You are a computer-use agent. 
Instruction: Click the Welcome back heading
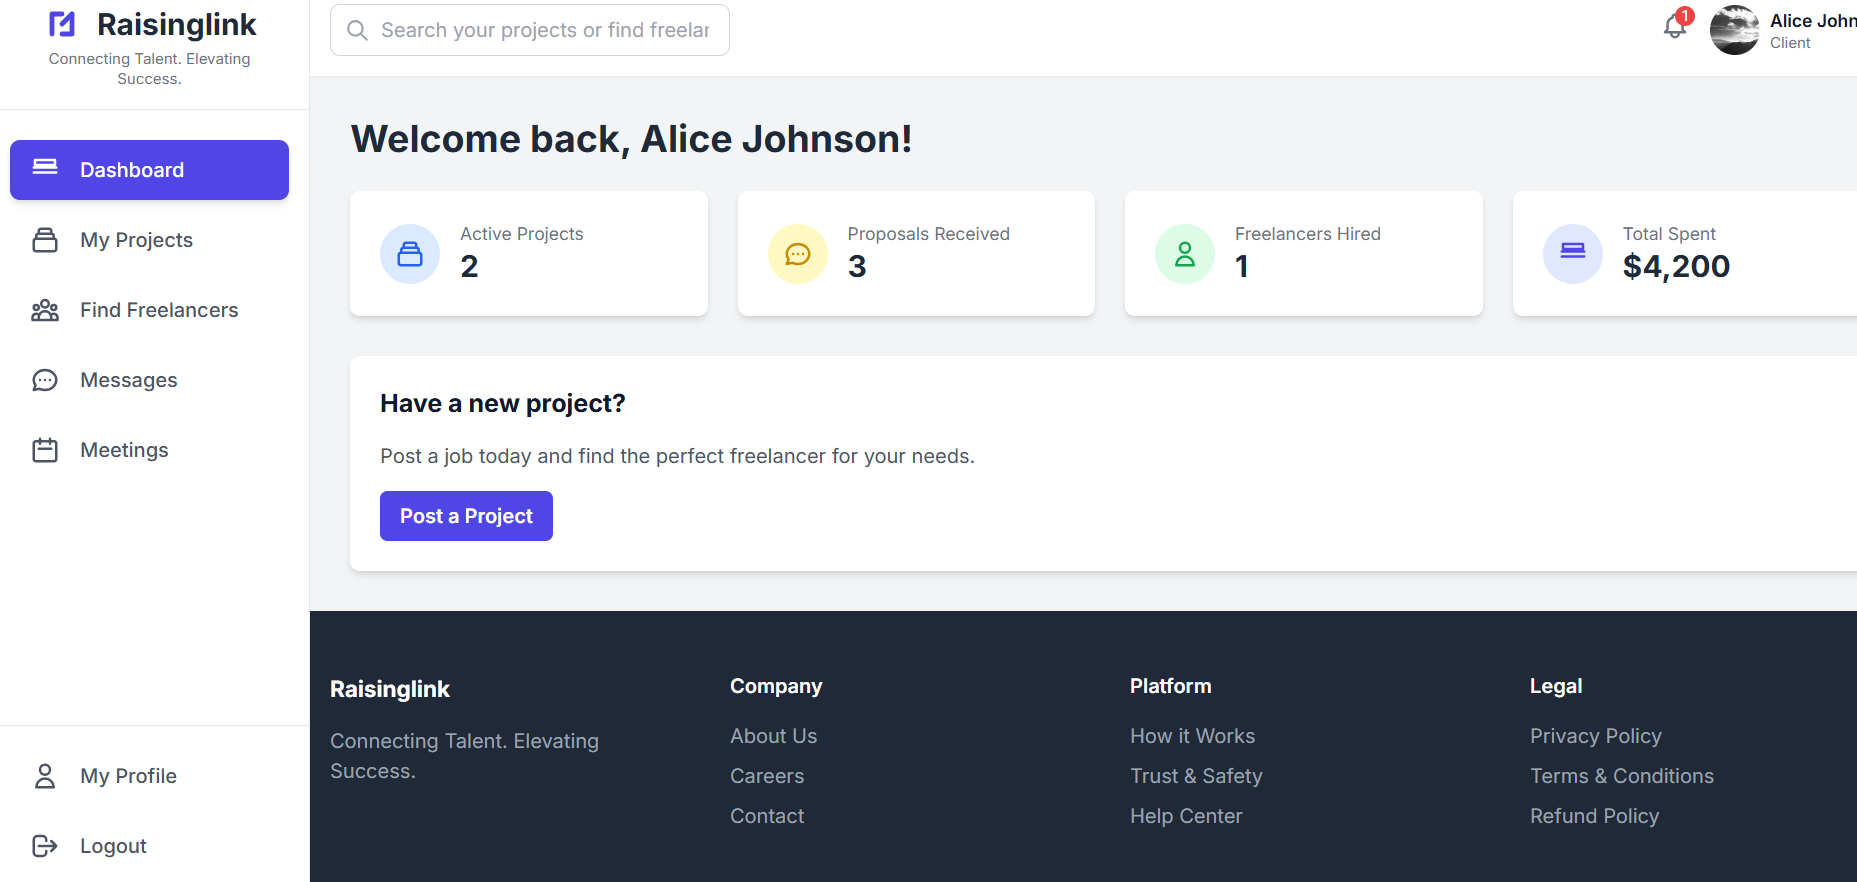click(x=631, y=139)
